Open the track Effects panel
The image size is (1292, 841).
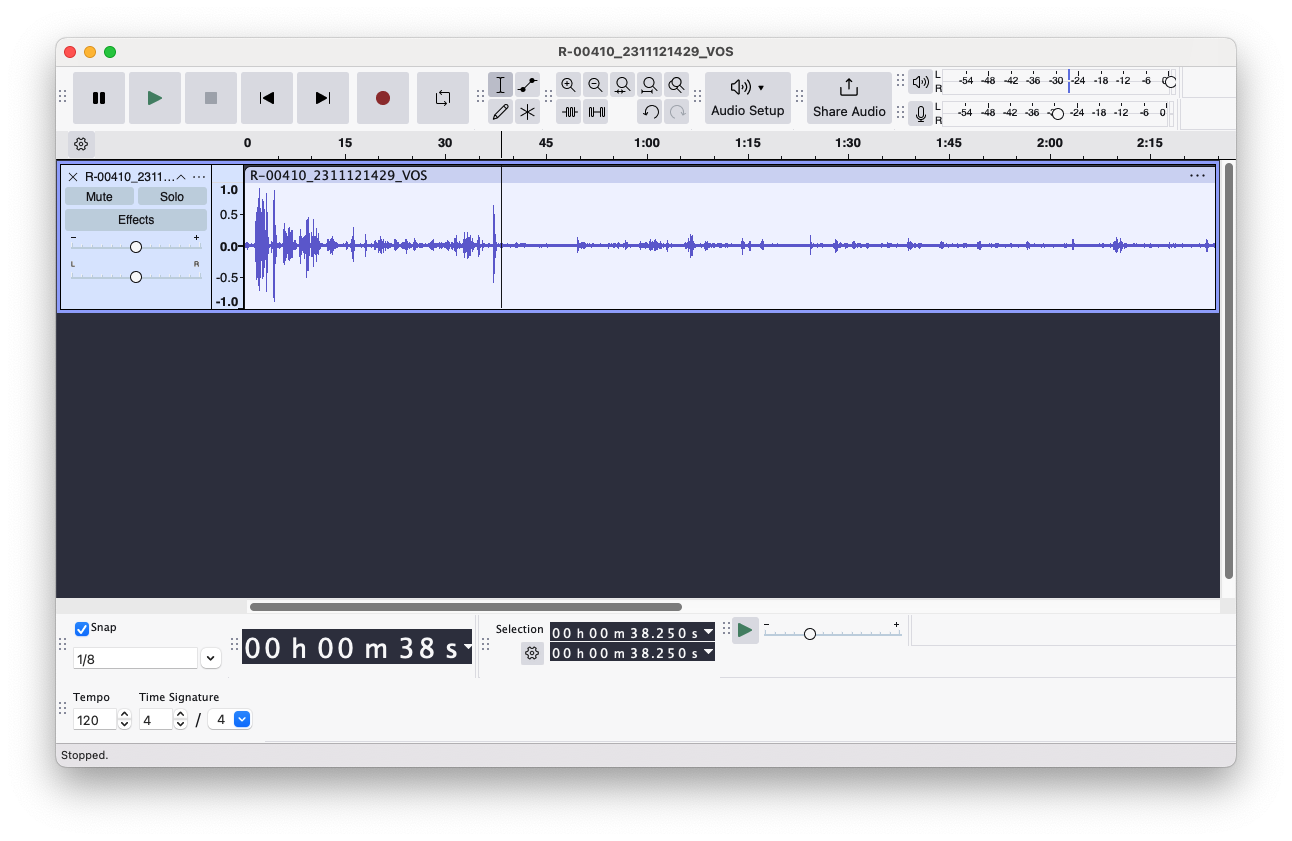click(136, 220)
